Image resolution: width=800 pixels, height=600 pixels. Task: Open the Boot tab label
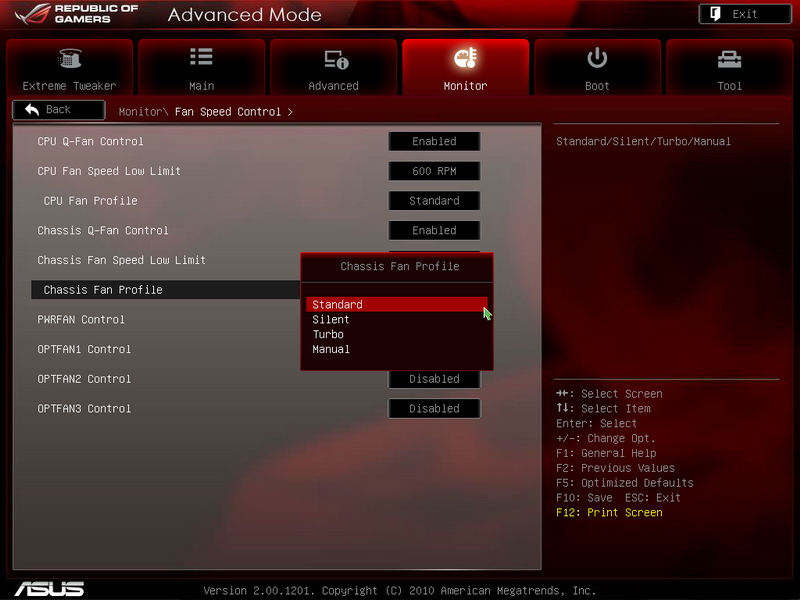click(x=597, y=86)
